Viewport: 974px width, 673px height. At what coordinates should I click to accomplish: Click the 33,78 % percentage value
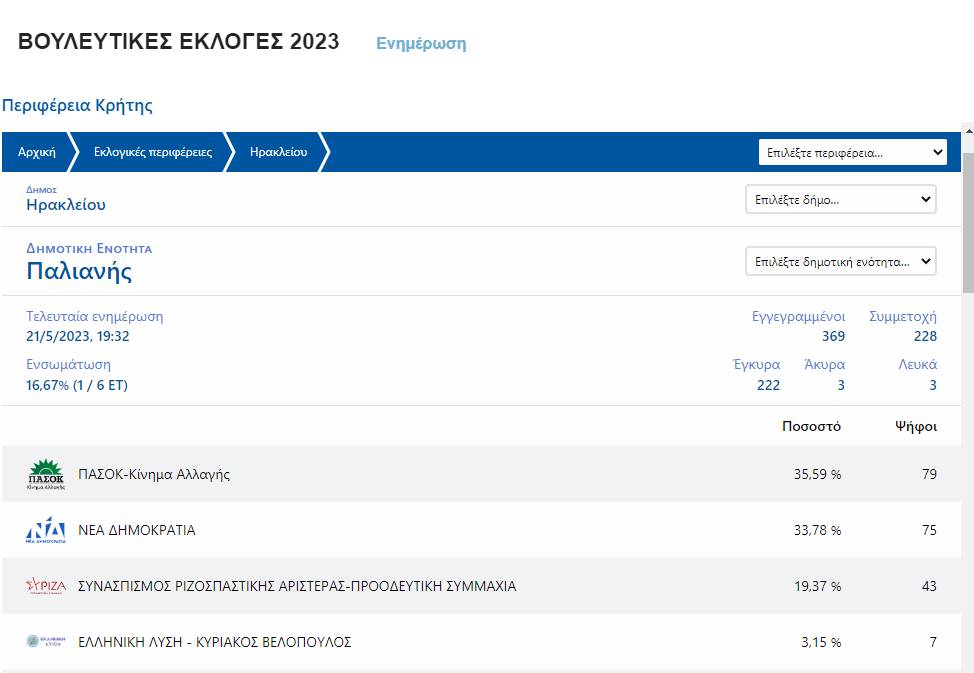817,530
